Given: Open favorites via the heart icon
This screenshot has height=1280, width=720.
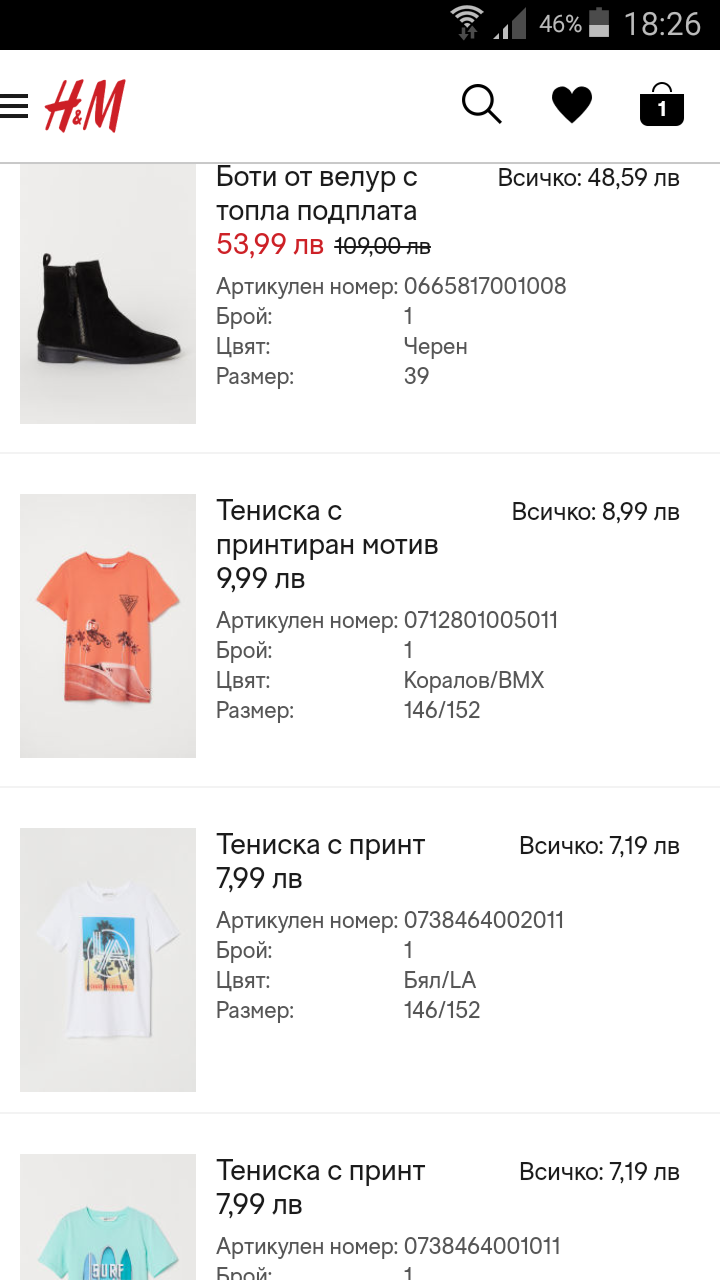Looking at the screenshot, I should pyautogui.click(x=572, y=104).
